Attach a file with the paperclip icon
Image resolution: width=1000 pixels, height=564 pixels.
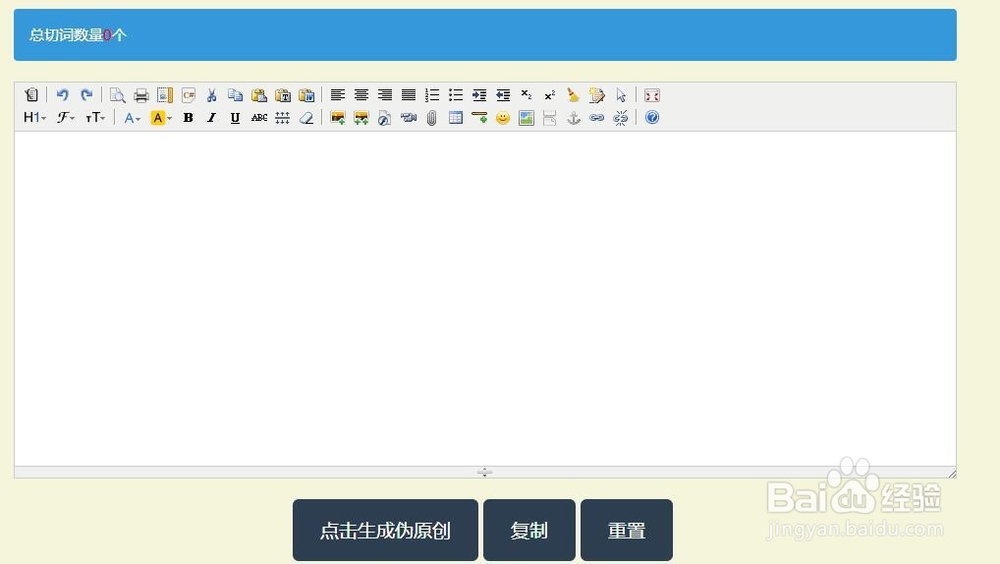point(432,117)
